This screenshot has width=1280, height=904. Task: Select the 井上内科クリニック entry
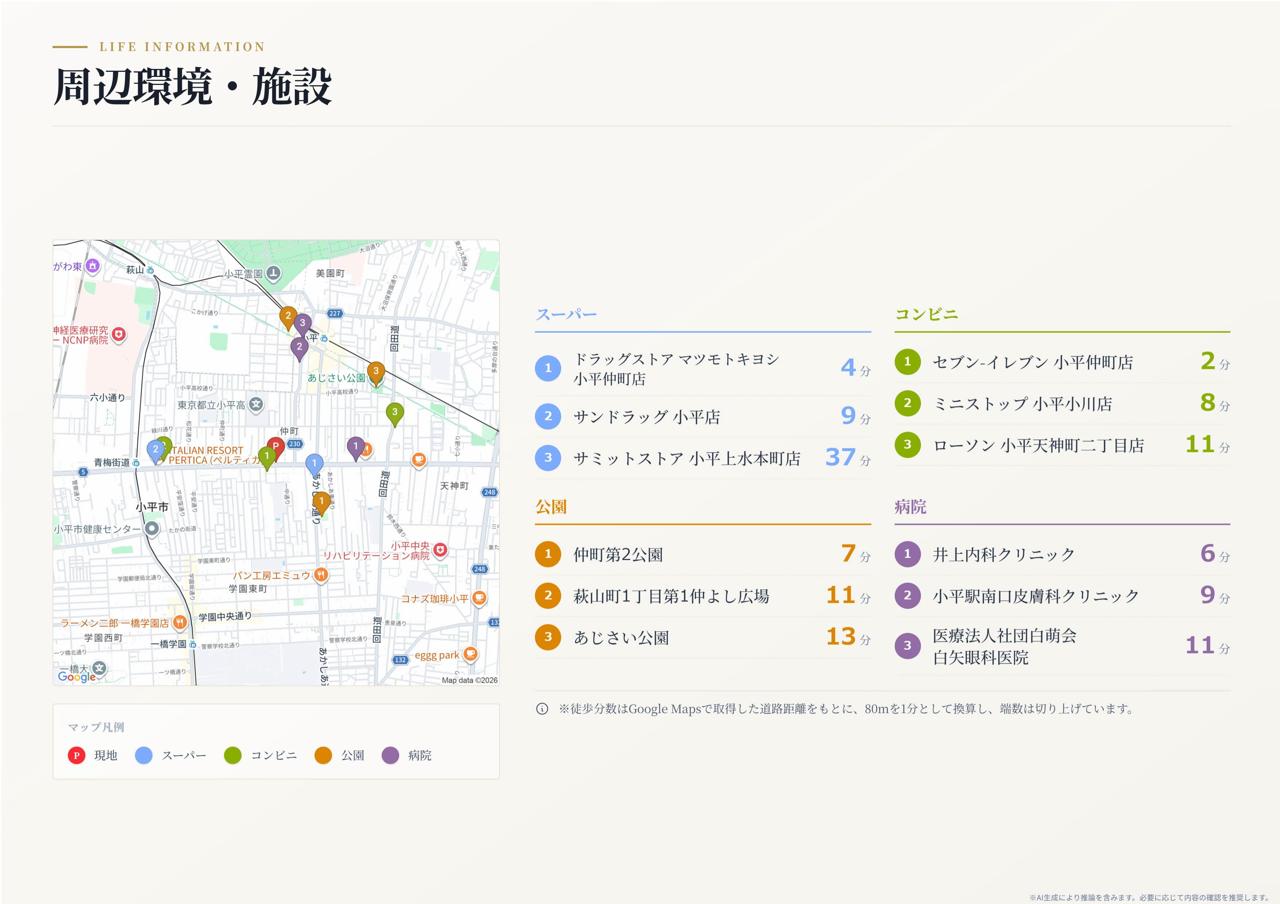click(x=1062, y=554)
